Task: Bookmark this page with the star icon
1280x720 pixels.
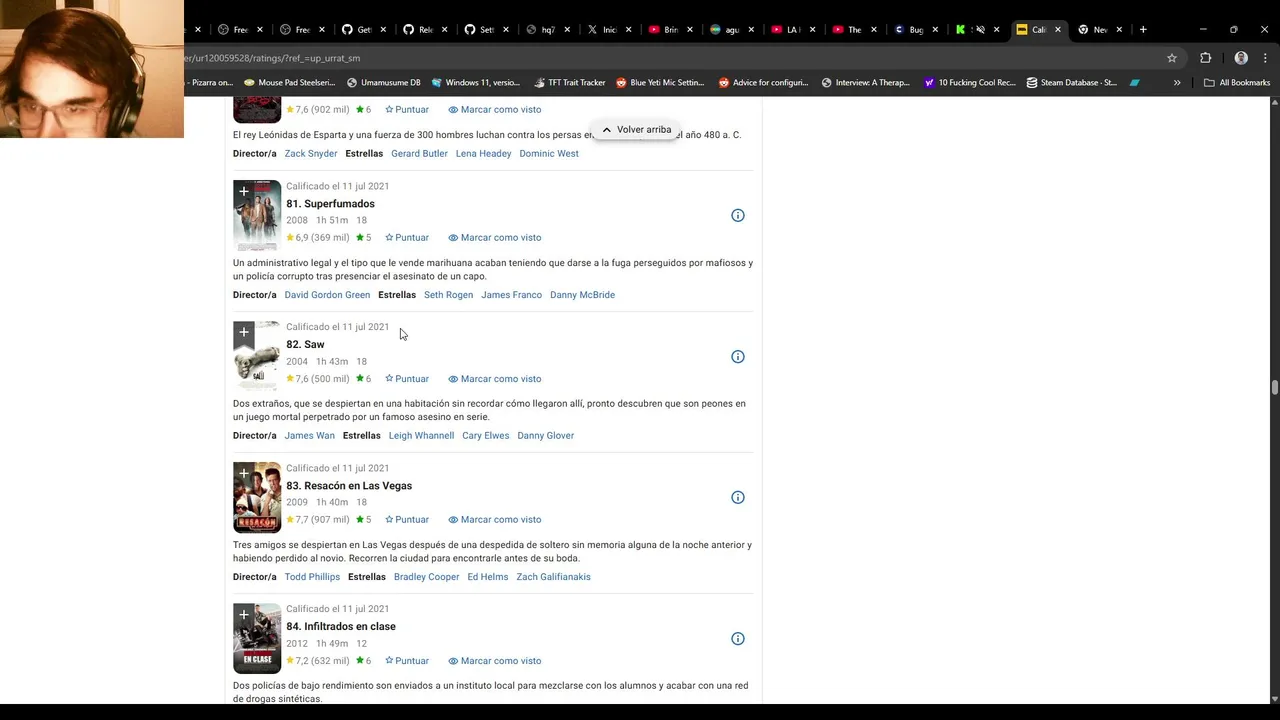Action: point(1172,58)
